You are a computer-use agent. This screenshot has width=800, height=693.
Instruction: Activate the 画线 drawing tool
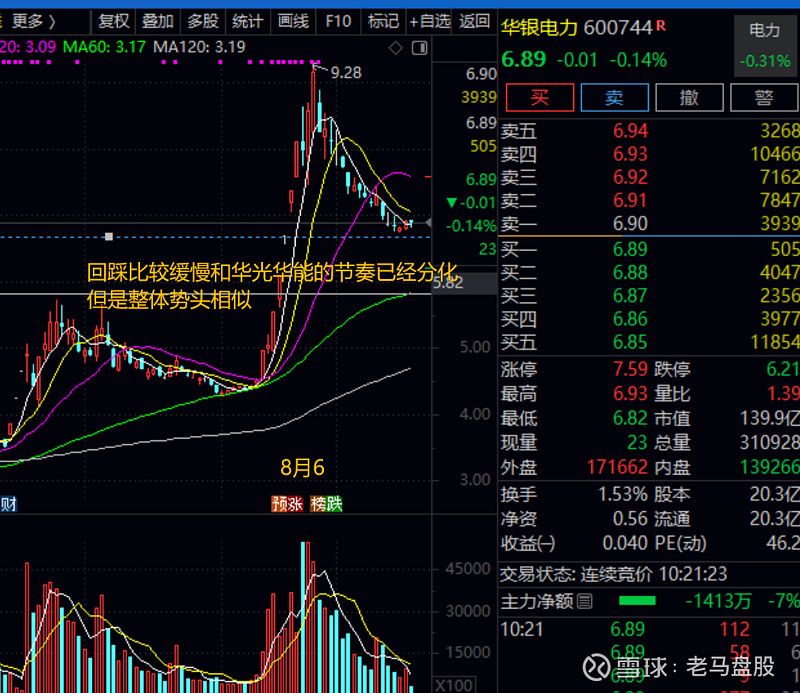293,21
